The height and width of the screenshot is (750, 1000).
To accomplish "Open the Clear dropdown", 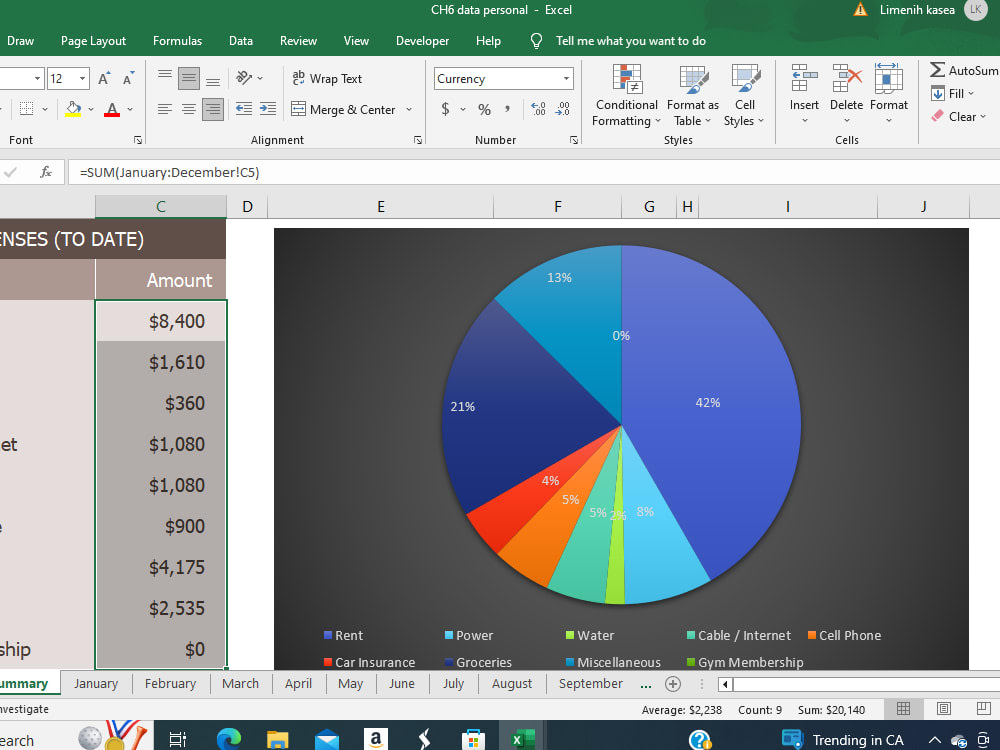I will click(x=959, y=117).
